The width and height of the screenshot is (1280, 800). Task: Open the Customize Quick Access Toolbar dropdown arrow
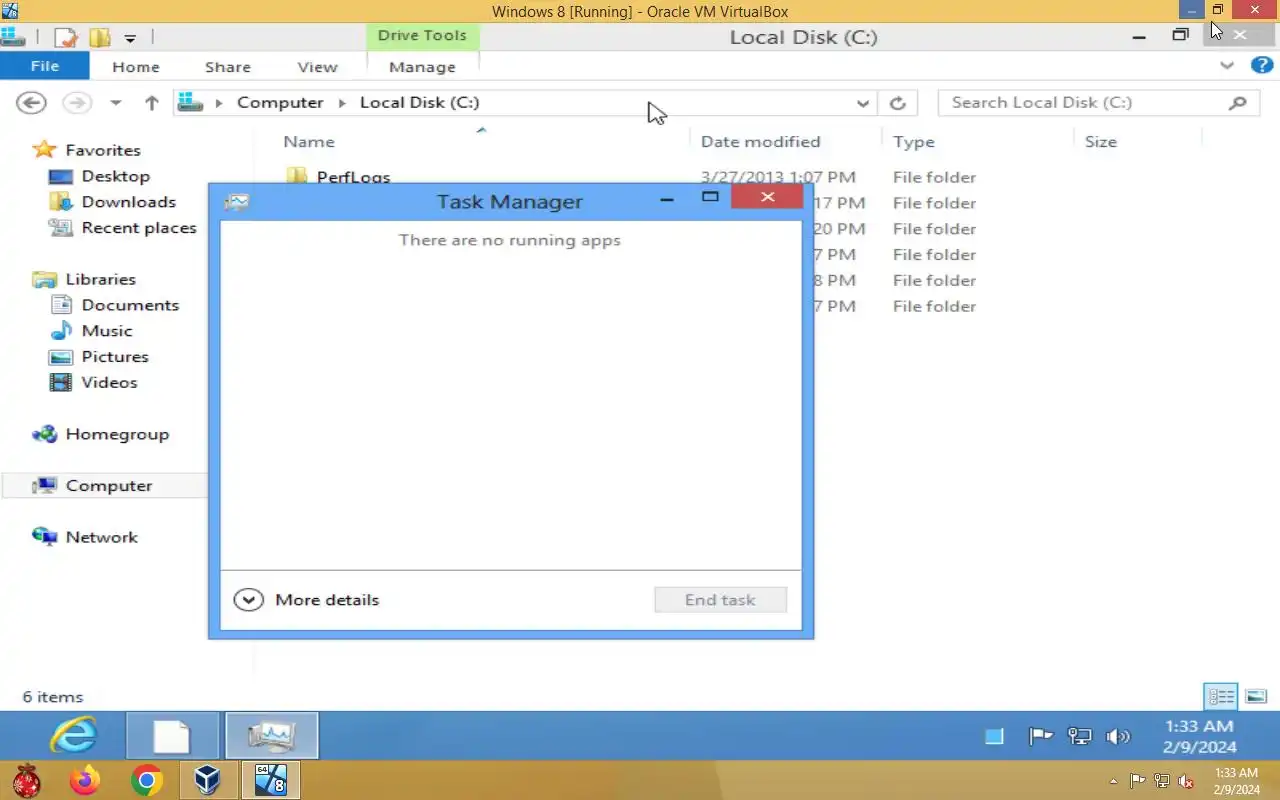[130, 39]
